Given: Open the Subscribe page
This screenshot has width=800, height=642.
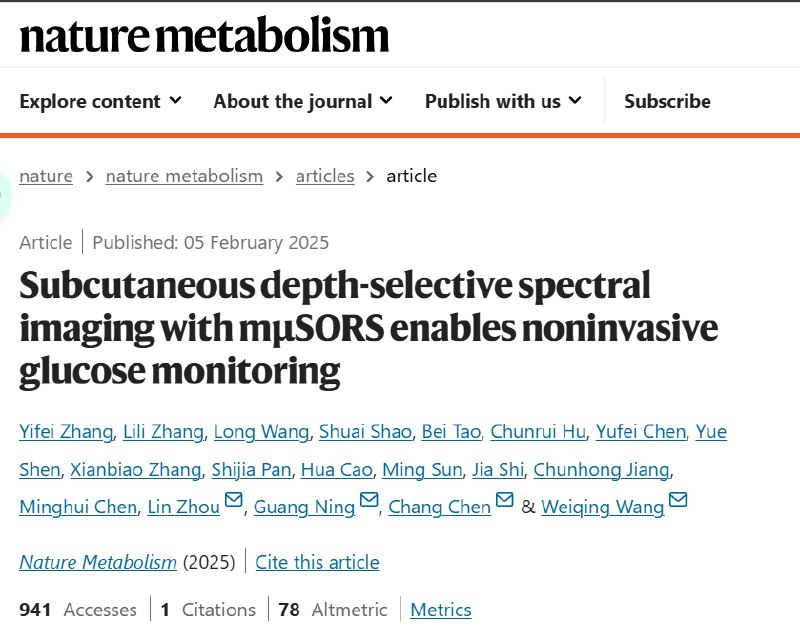Looking at the screenshot, I should 667,101.
